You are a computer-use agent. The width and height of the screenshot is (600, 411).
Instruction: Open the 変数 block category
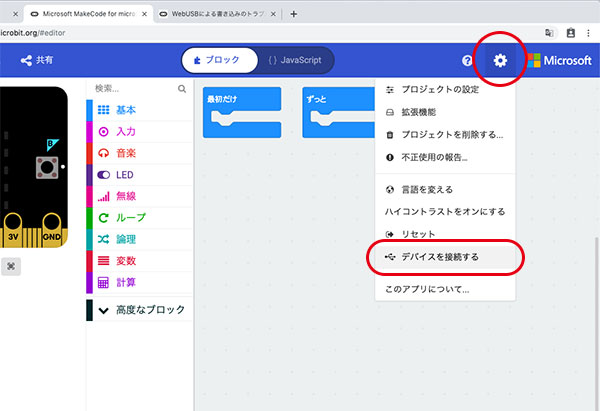(126, 260)
